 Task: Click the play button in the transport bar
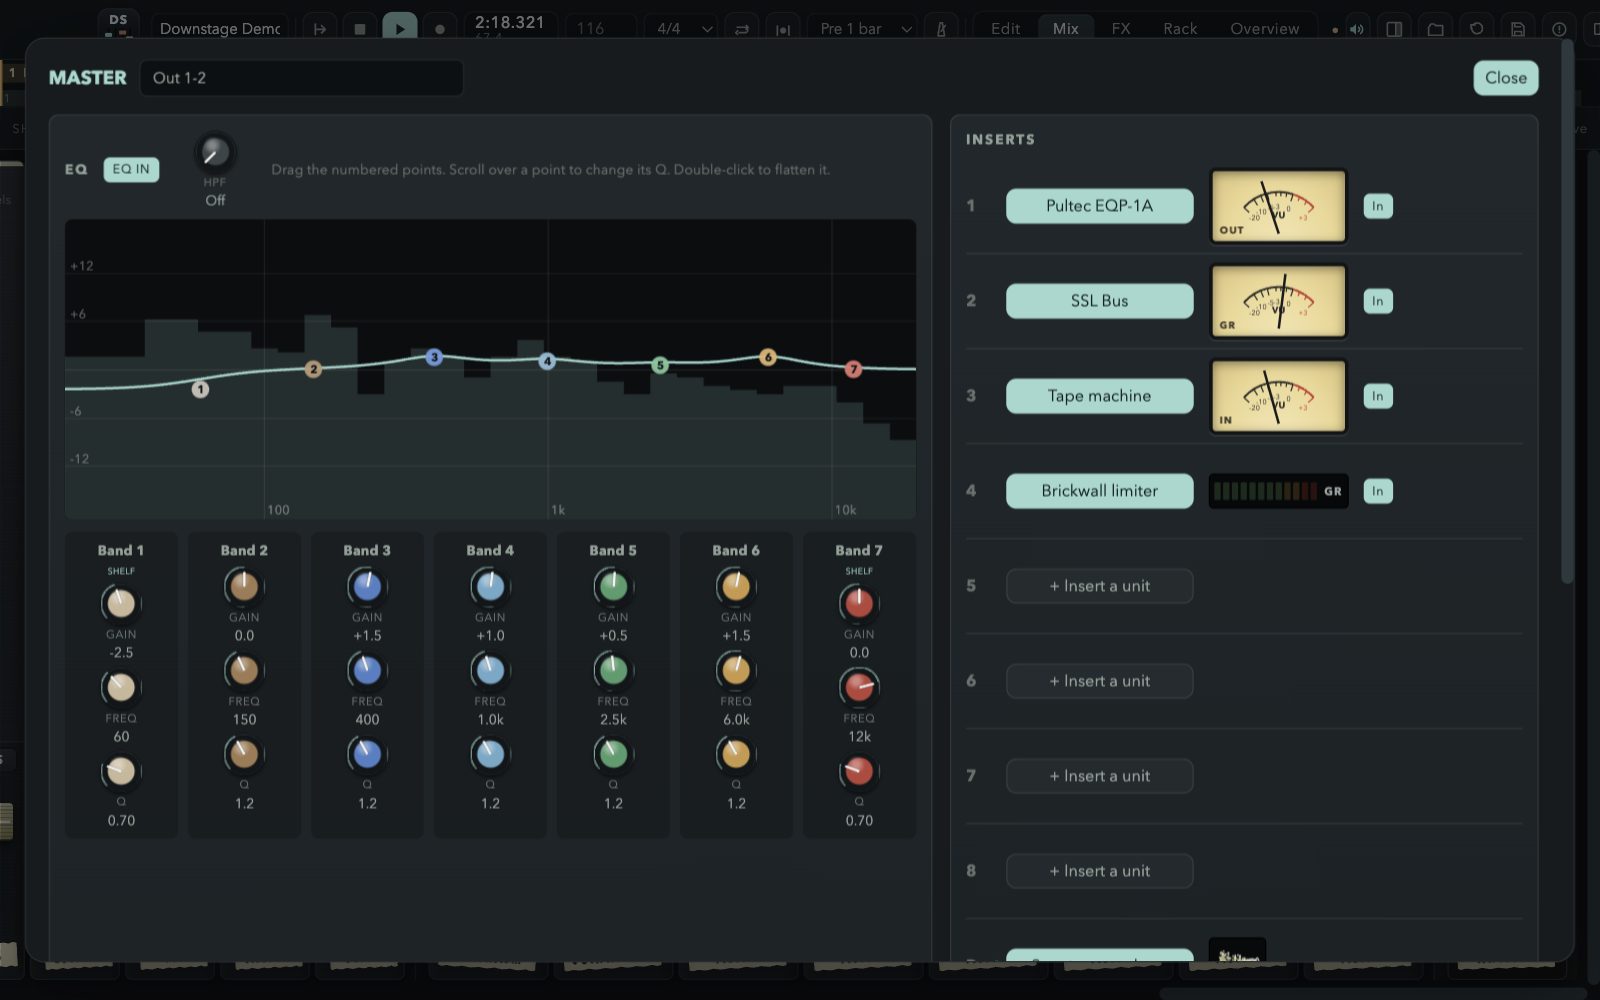pyautogui.click(x=399, y=28)
